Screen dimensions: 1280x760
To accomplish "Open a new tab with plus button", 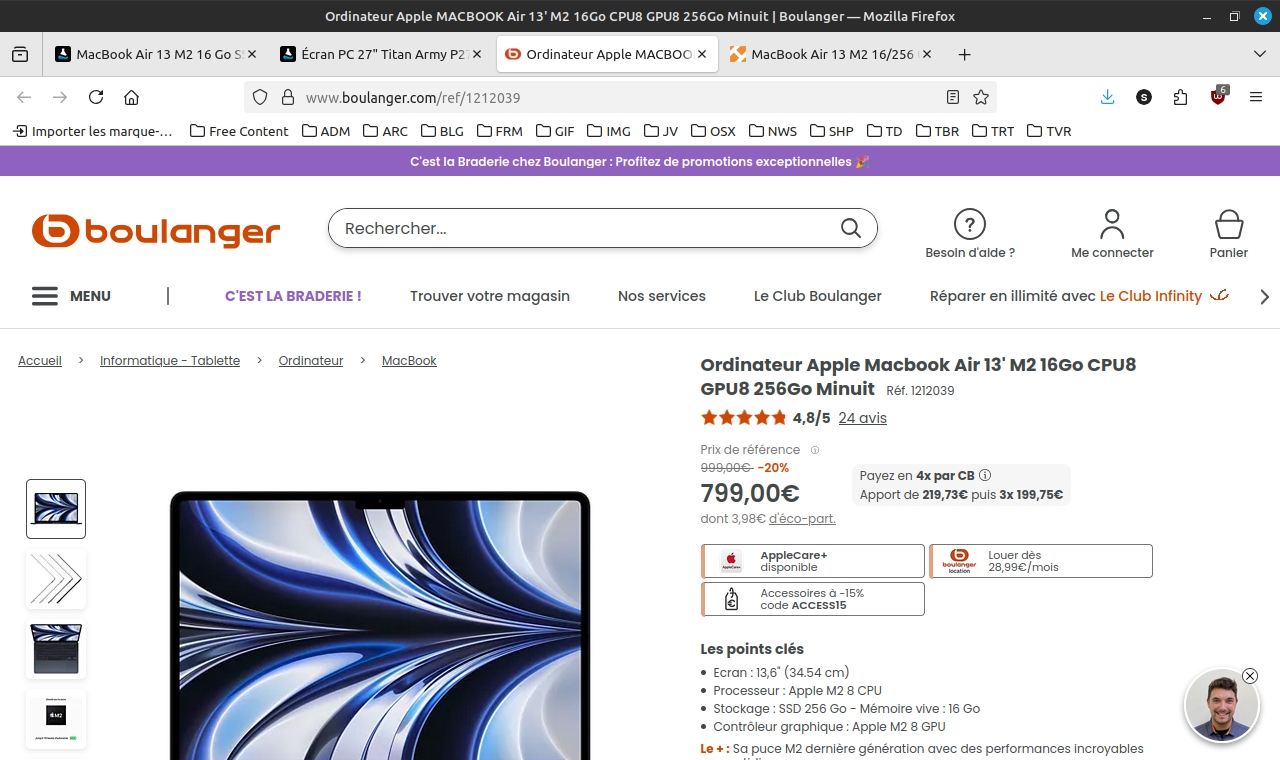I will [x=964, y=55].
